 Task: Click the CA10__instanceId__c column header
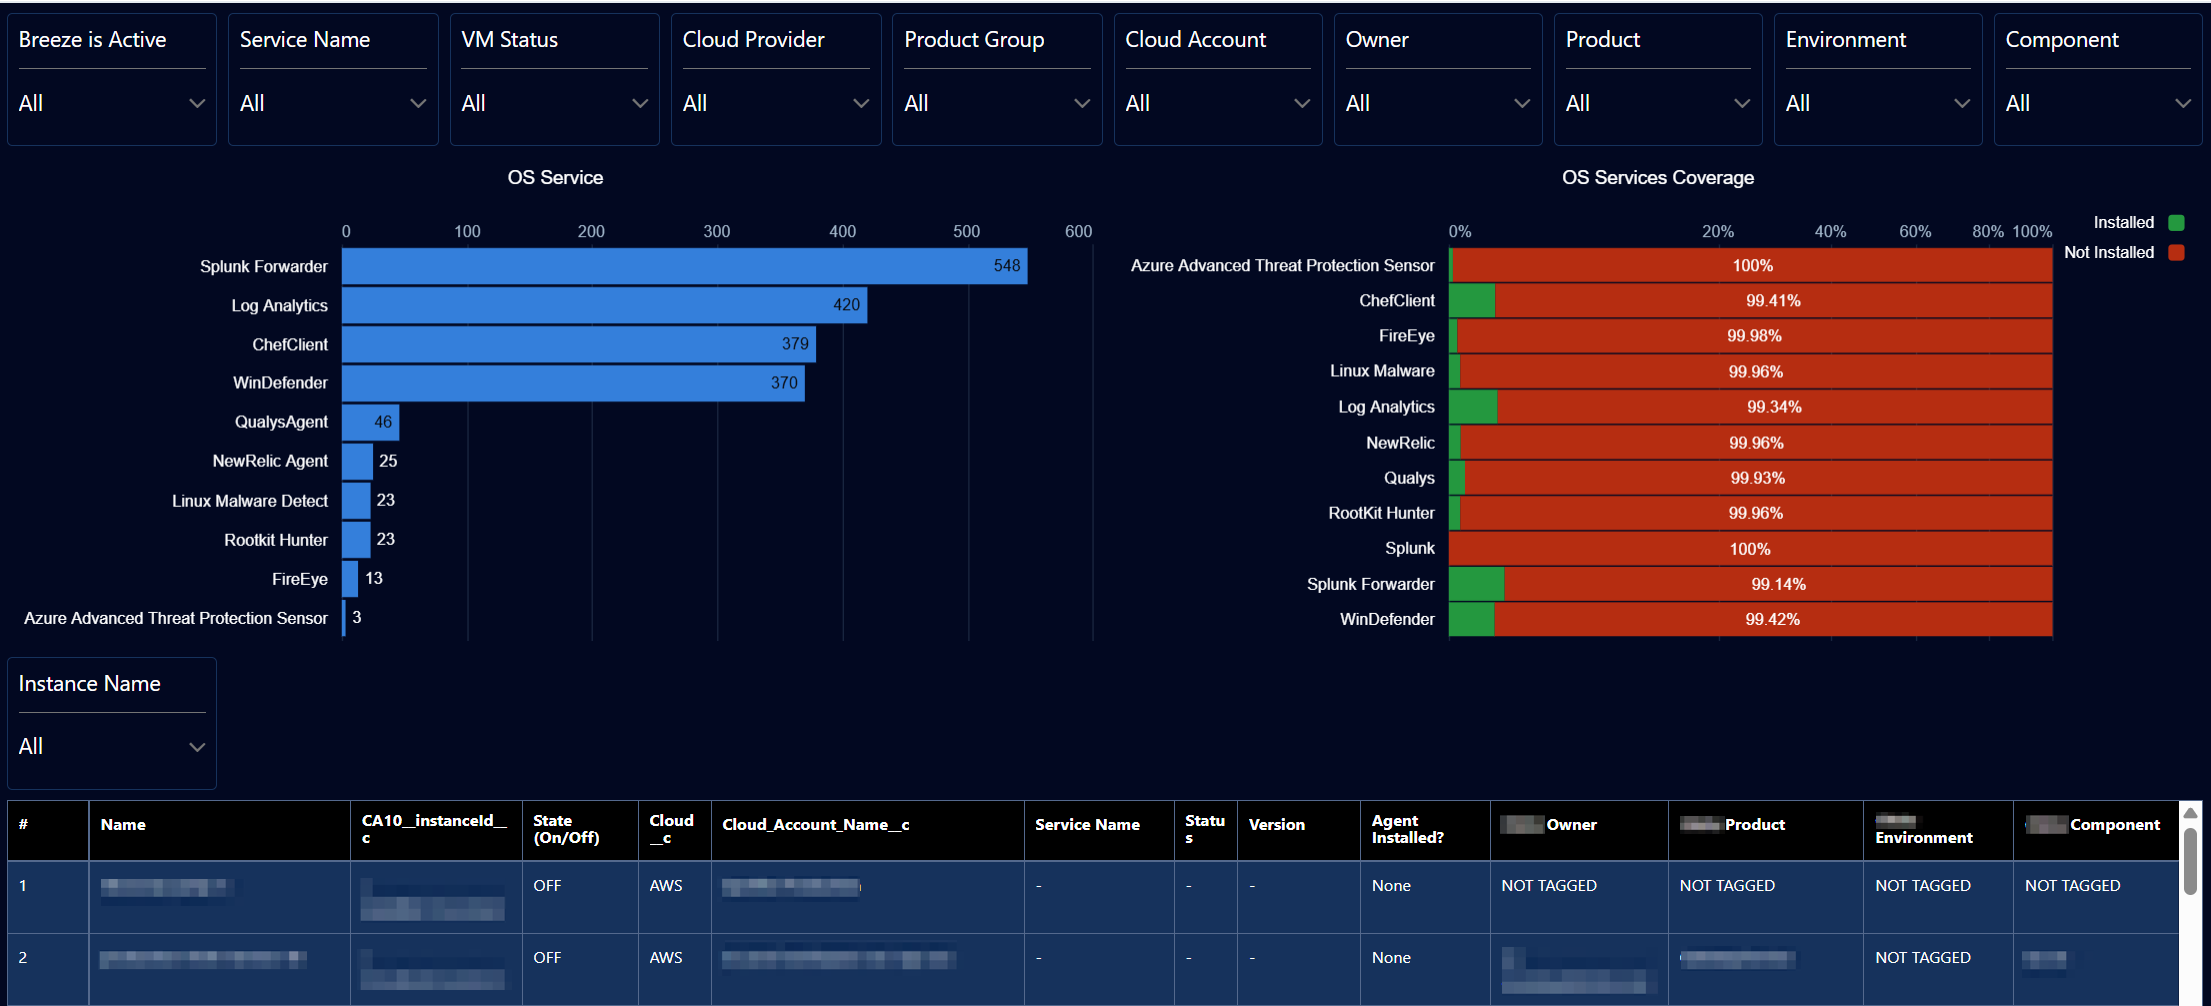click(x=436, y=830)
